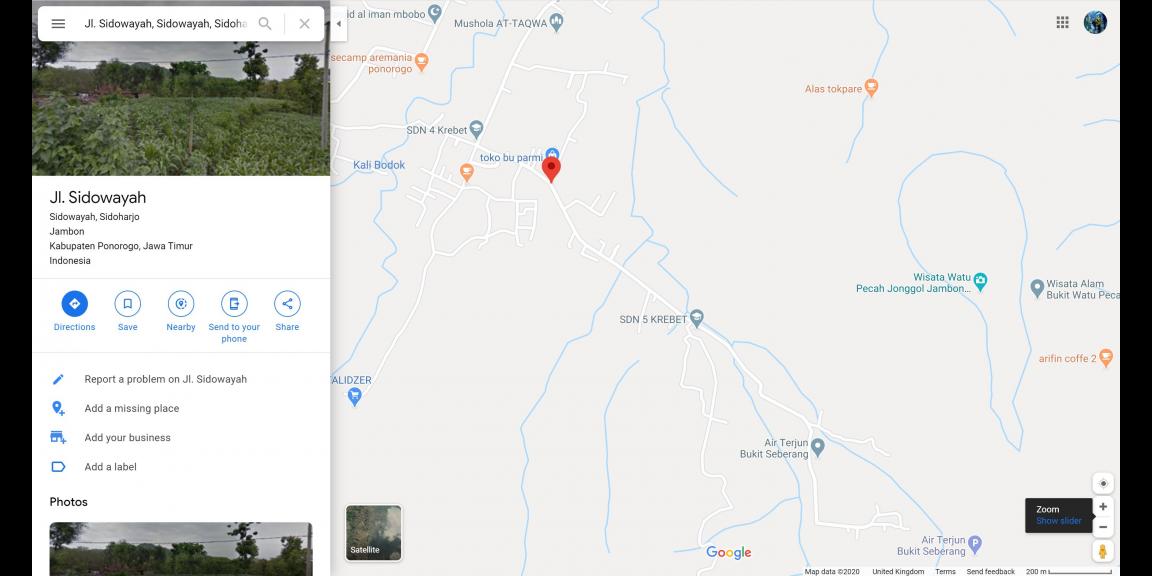Save this place
This screenshot has height=576, width=1152.
coord(128,312)
